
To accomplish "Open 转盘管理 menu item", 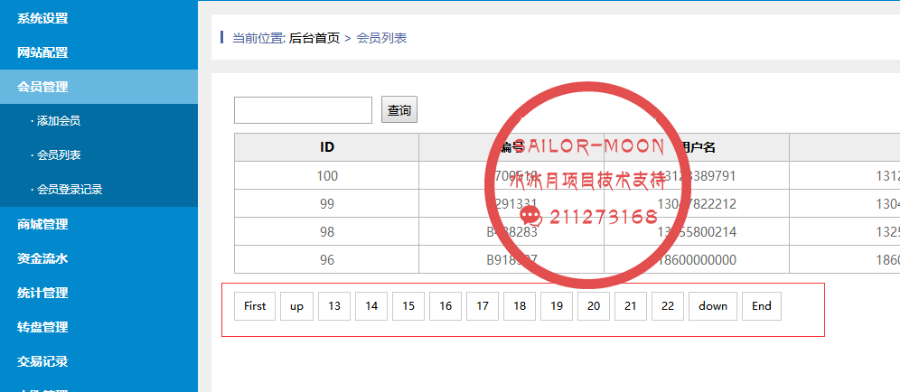I will click(42, 327).
